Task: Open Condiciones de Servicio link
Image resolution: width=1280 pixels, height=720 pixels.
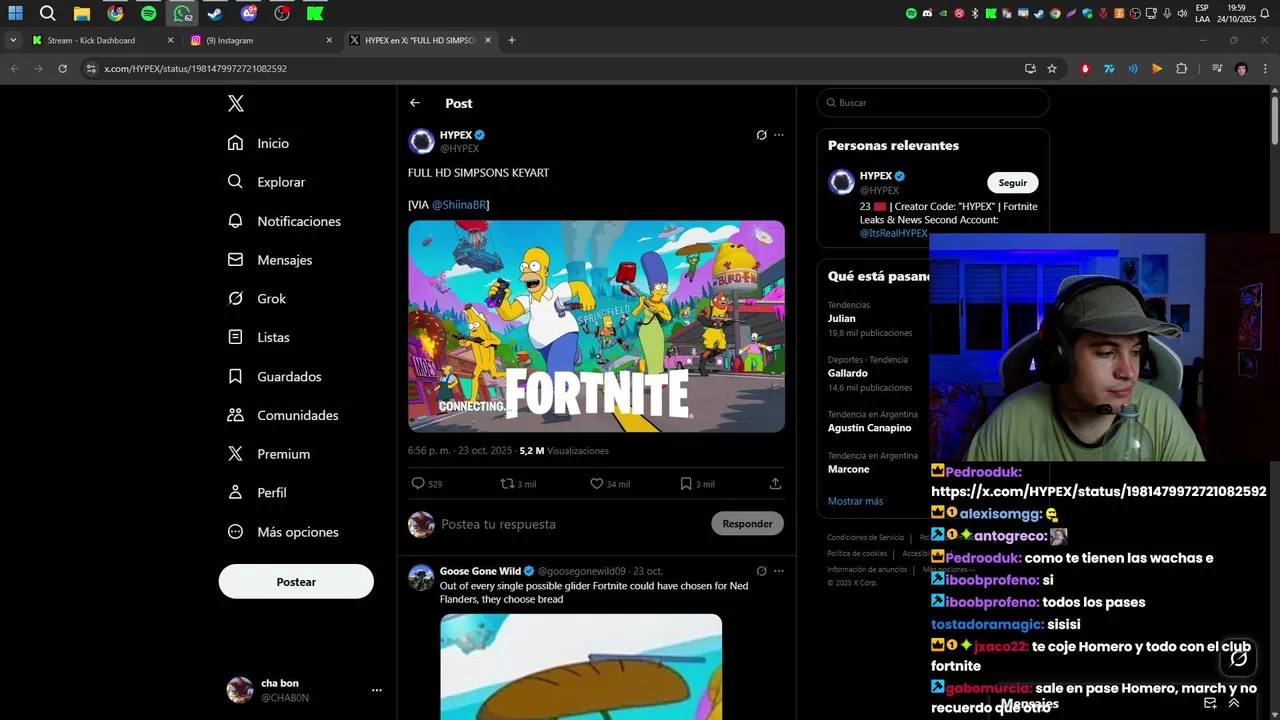Action: pyautogui.click(x=866, y=538)
